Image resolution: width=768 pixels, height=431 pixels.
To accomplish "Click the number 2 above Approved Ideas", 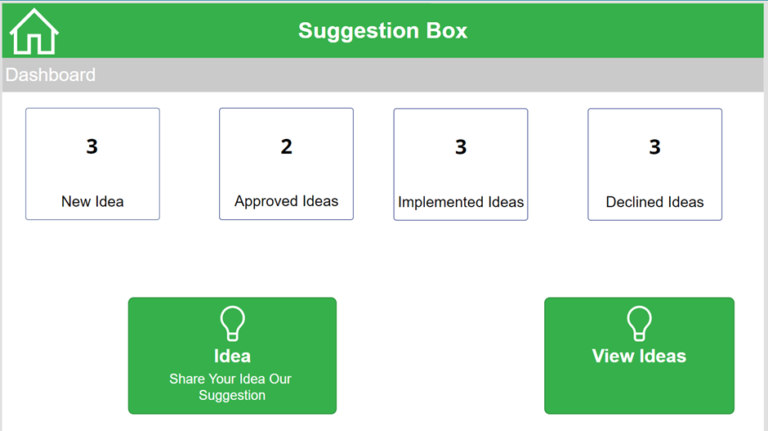I will click(x=286, y=147).
